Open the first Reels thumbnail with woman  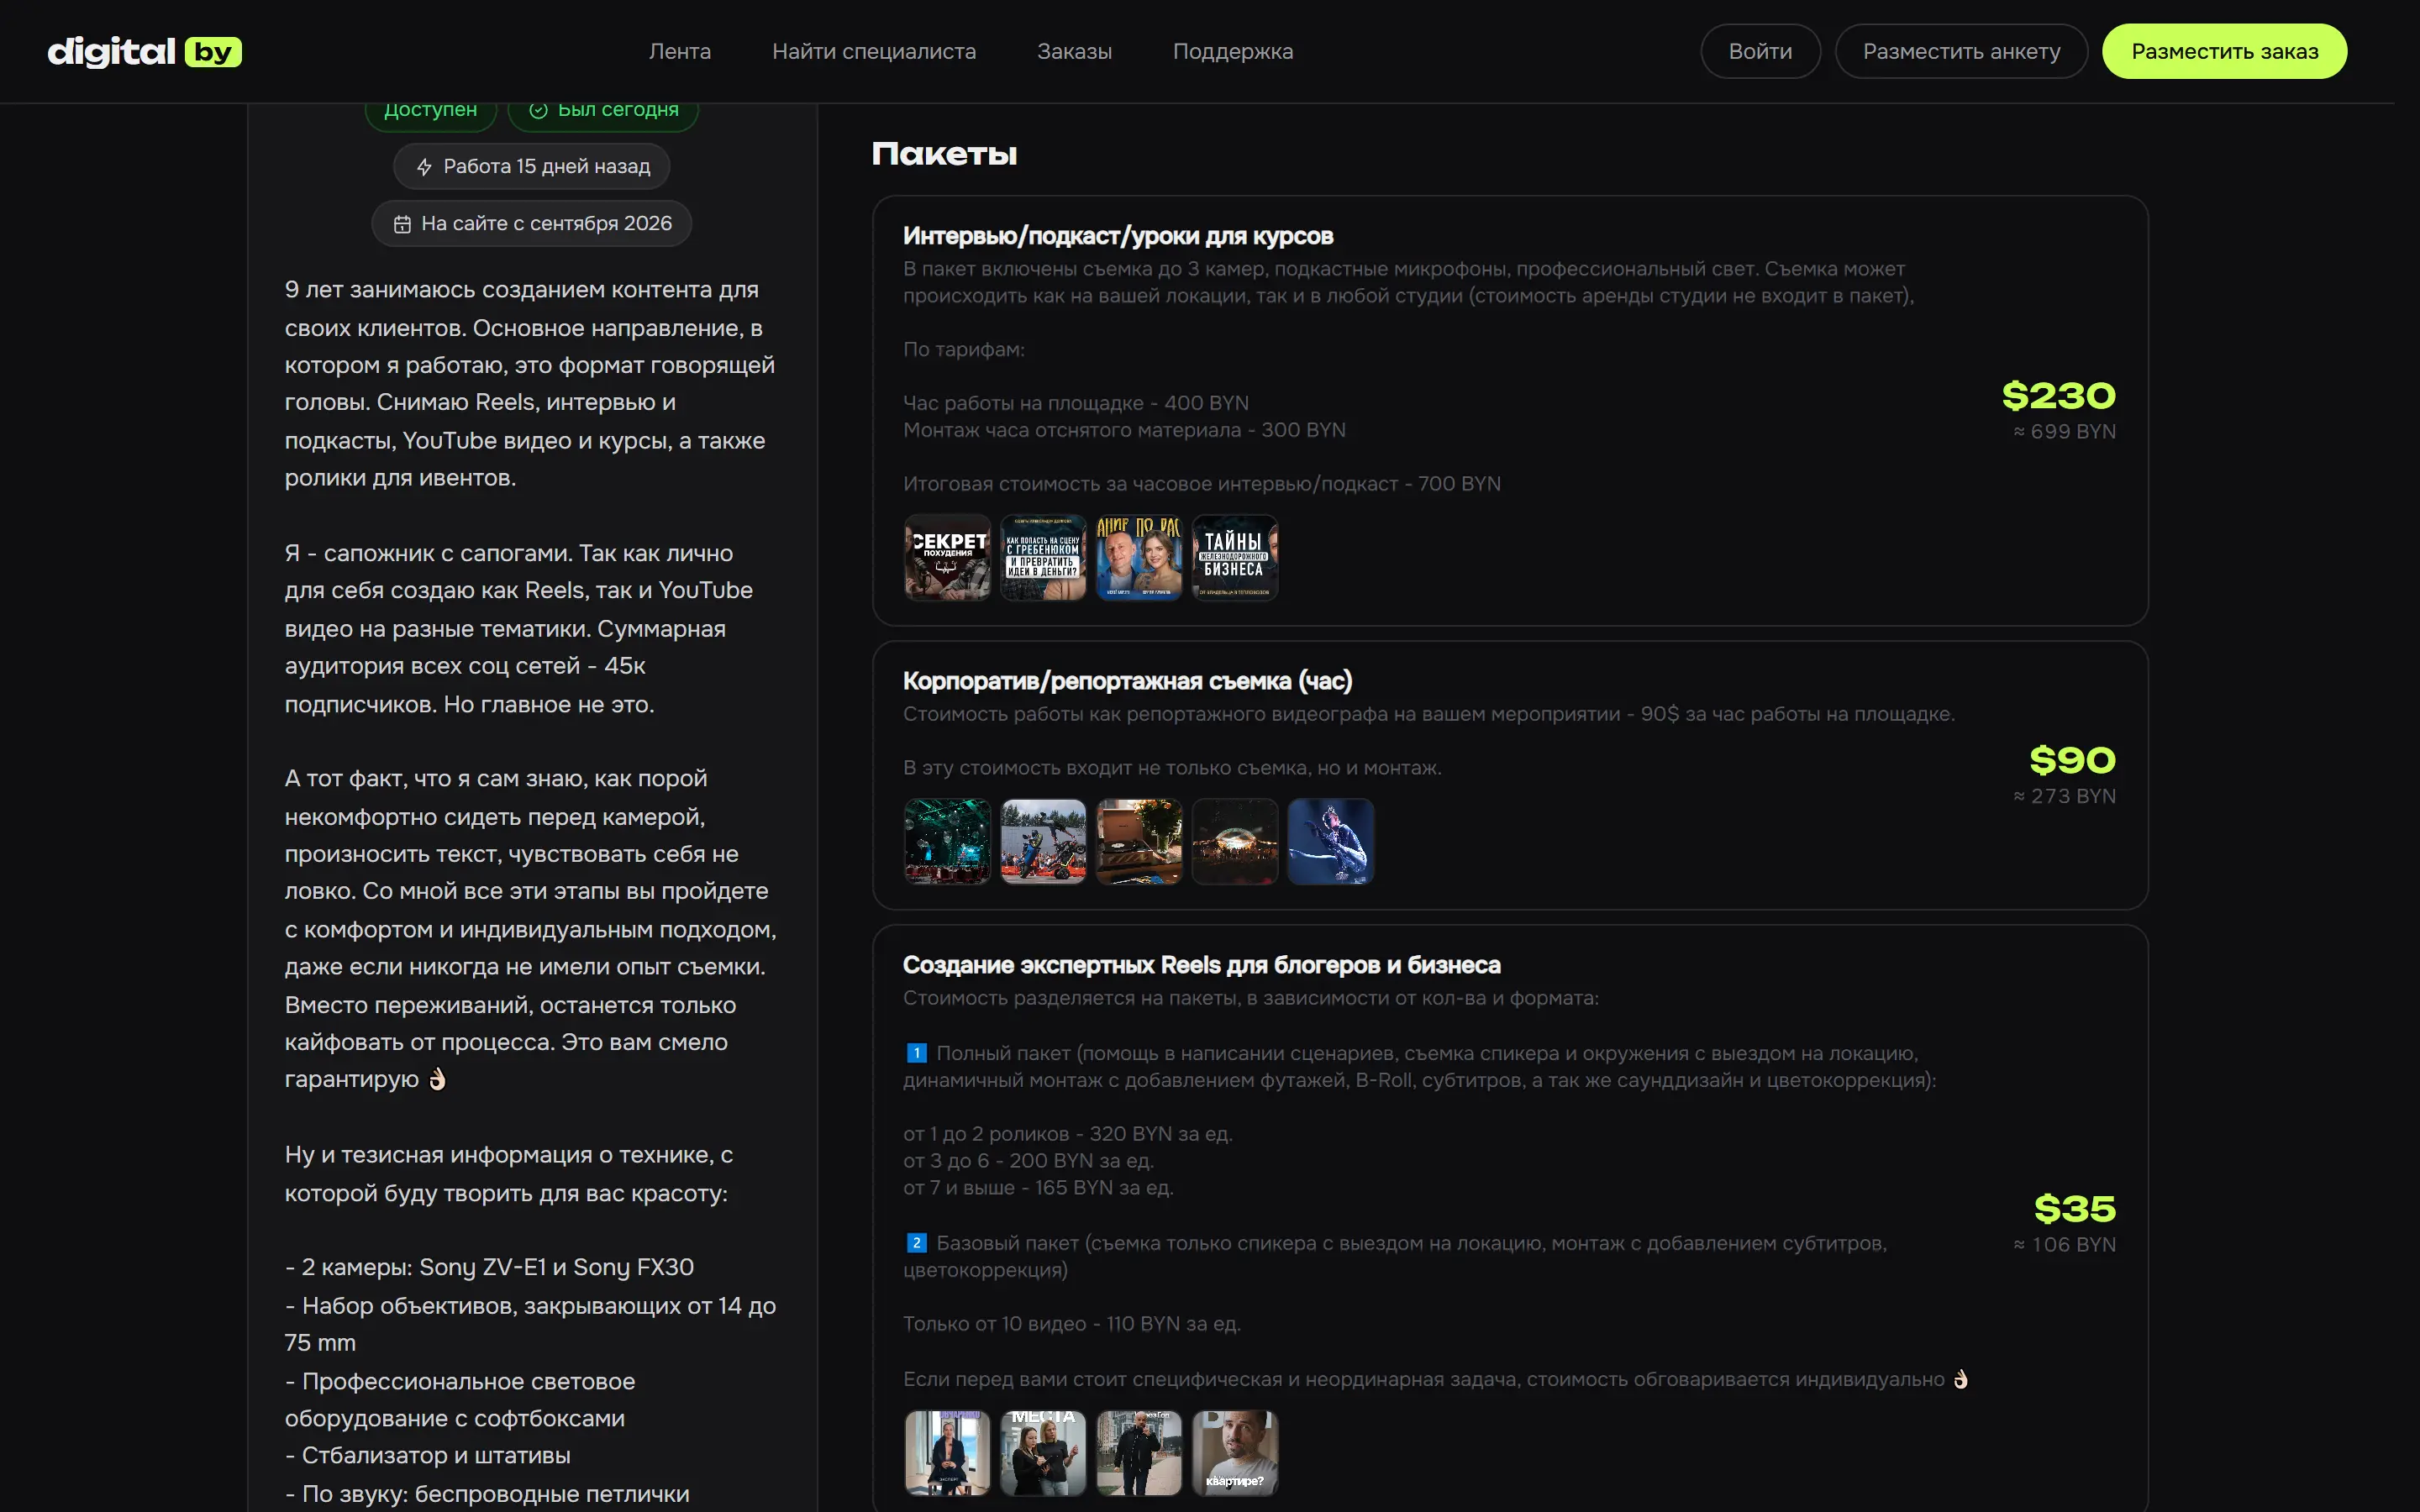pyautogui.click(x=947, y=1453)
